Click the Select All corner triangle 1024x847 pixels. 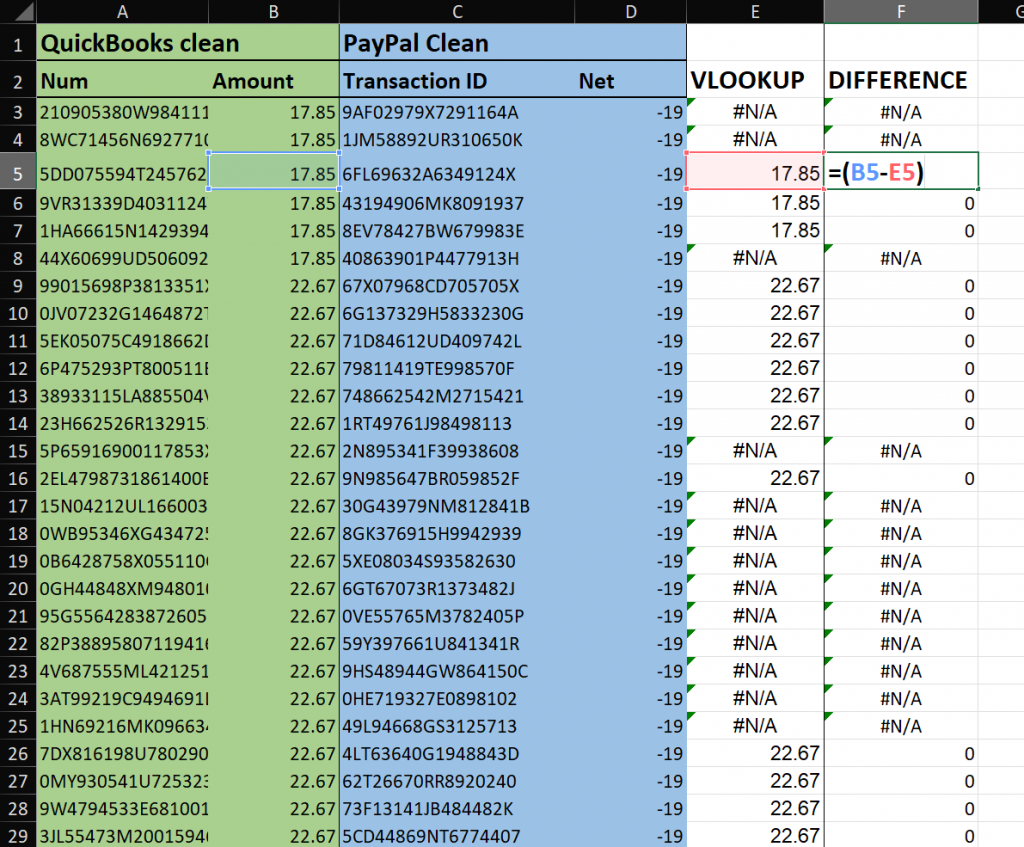click(17, 11)
